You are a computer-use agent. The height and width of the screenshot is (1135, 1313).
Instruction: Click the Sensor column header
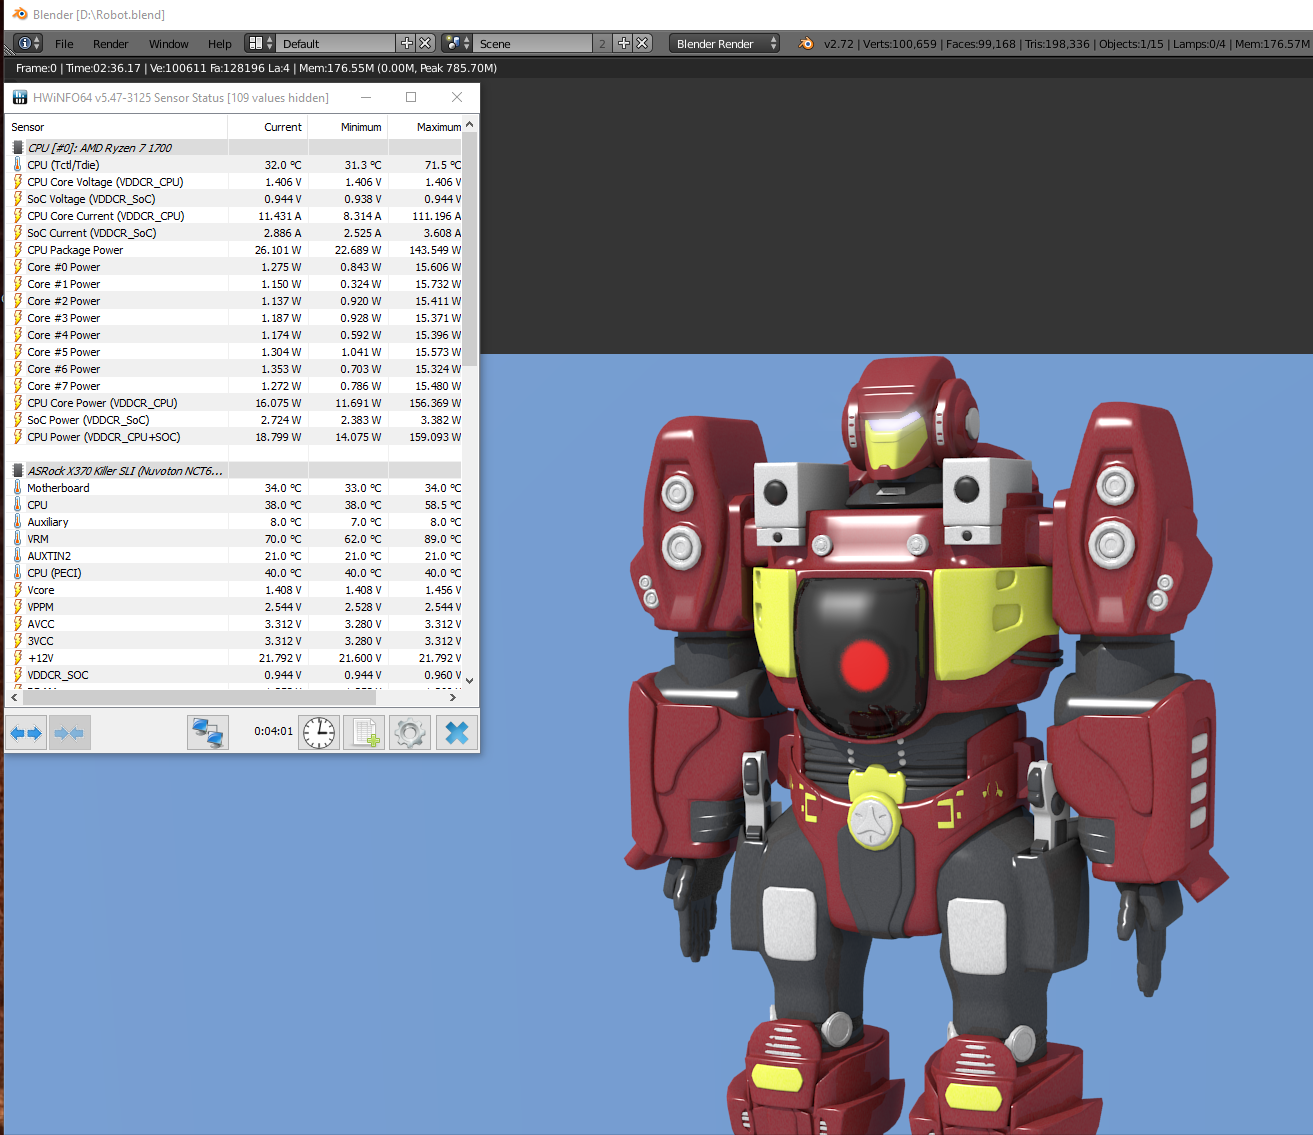pyautogui.click(x=117, y=127)
